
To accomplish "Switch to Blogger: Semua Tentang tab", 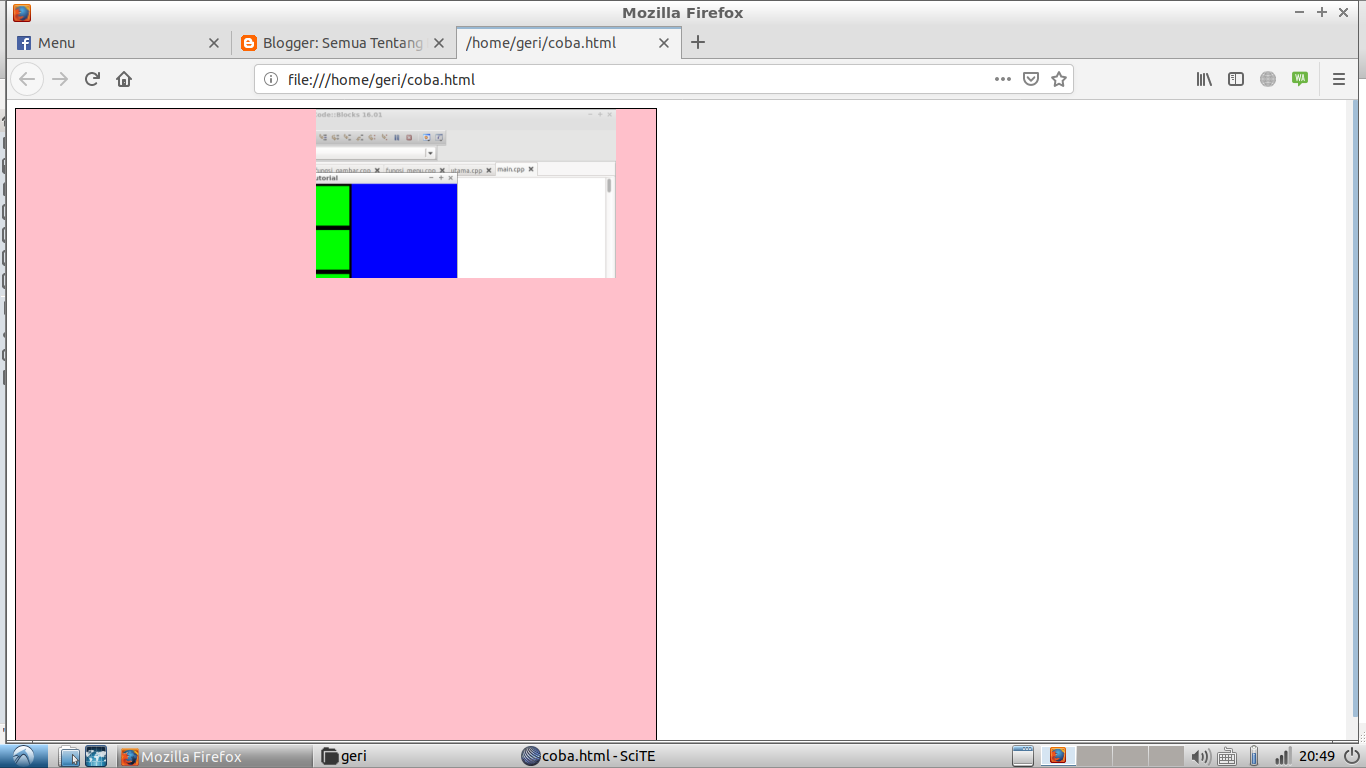I will (x=343, y=43).
